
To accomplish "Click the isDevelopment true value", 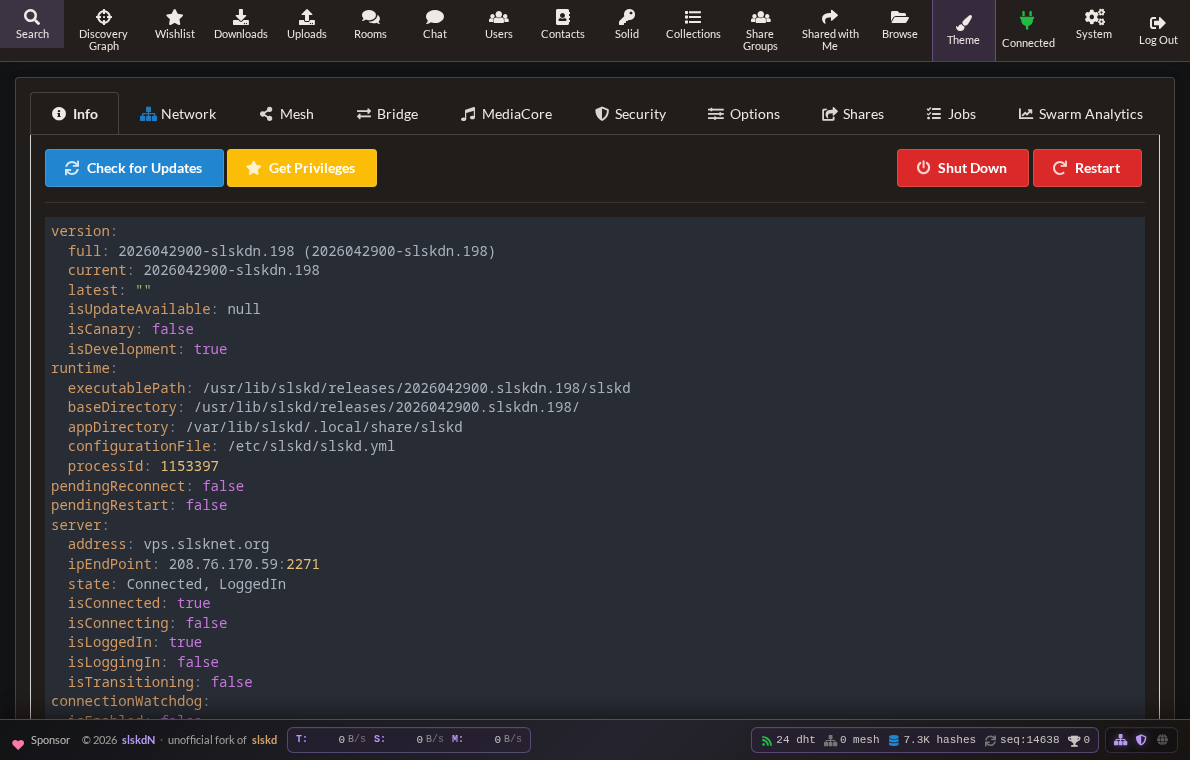I will [210, 349].
